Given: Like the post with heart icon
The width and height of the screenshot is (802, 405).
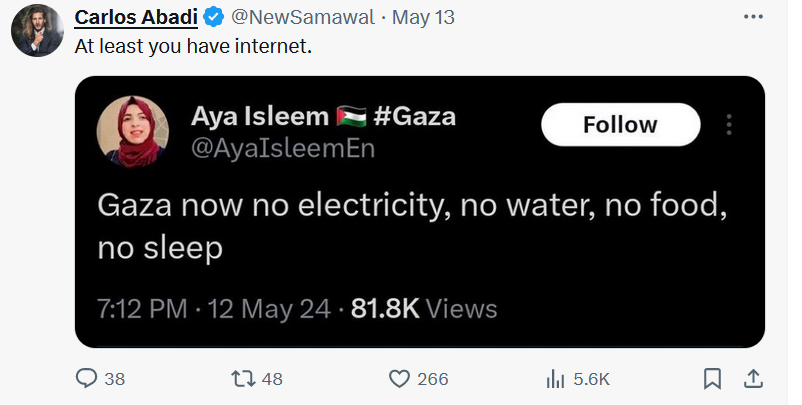Looking at the screenshot, I should tap(399, 379).
